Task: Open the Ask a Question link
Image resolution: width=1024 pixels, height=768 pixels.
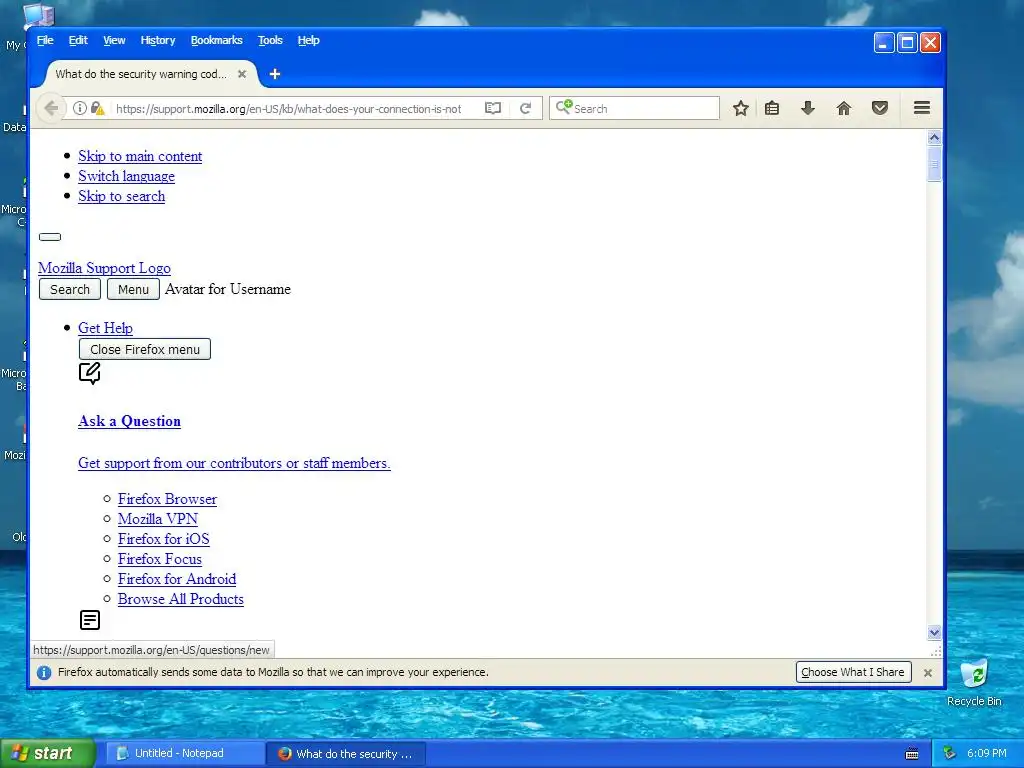Action: pyautogui.click(x=129, y=421)
